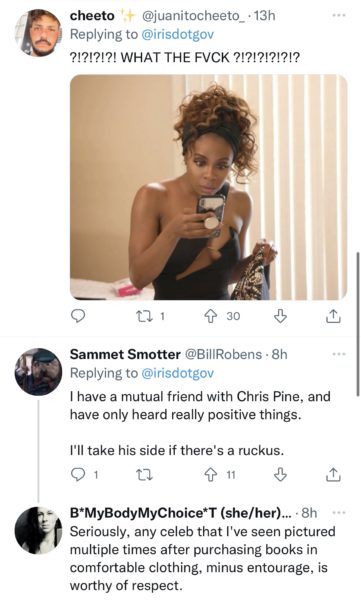The image size is (361, 600).
Task: Click the vertical scrollbar on the right
Action: [x=358, y=324]
